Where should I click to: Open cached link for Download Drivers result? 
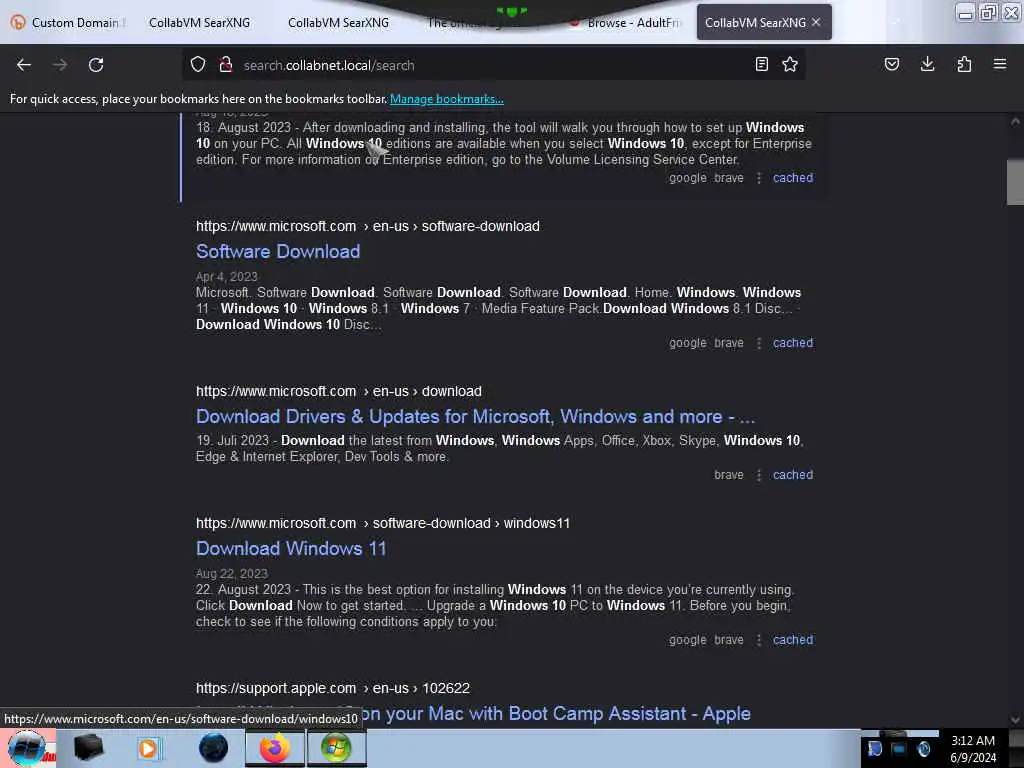coord(793,475)
